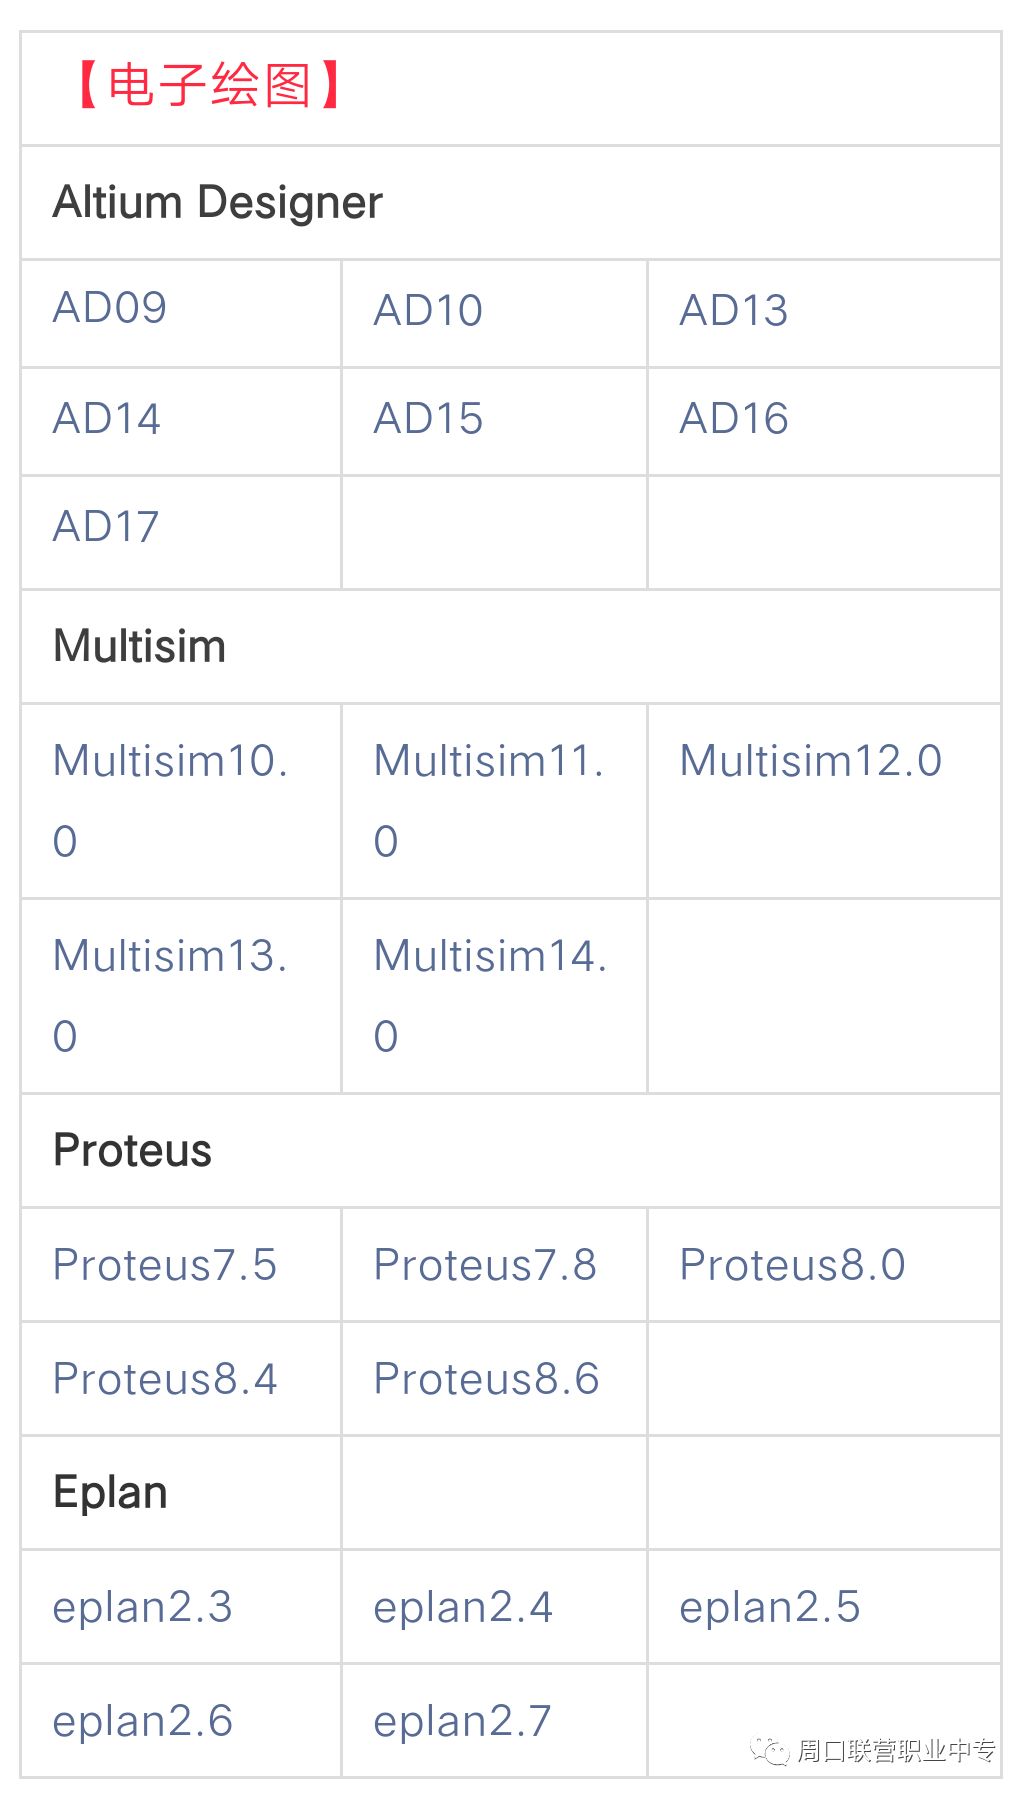Open Multisim10.0 link
The height and width of the screenshot is (1796, 1030).
pos(171,800)
